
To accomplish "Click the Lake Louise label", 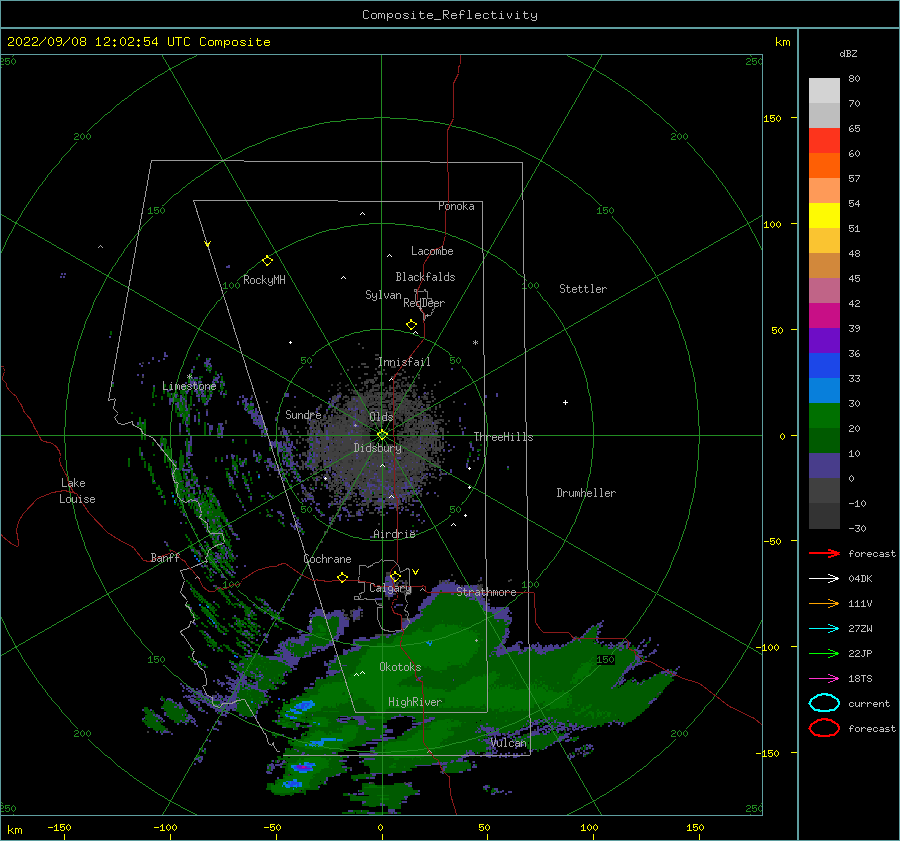I will pos(77,491).
